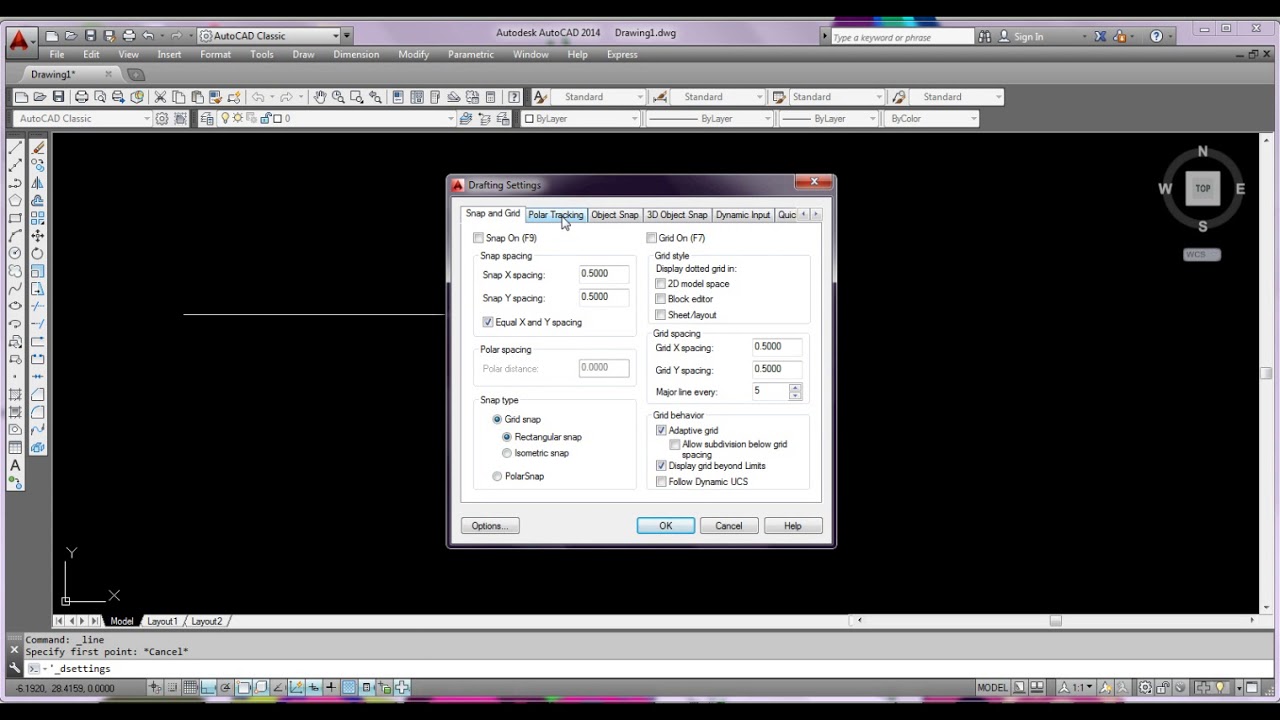Open the AutoCAD Classic workspace dropdown in title bar
Screen dimensions: 1280x720
point(269,36)
